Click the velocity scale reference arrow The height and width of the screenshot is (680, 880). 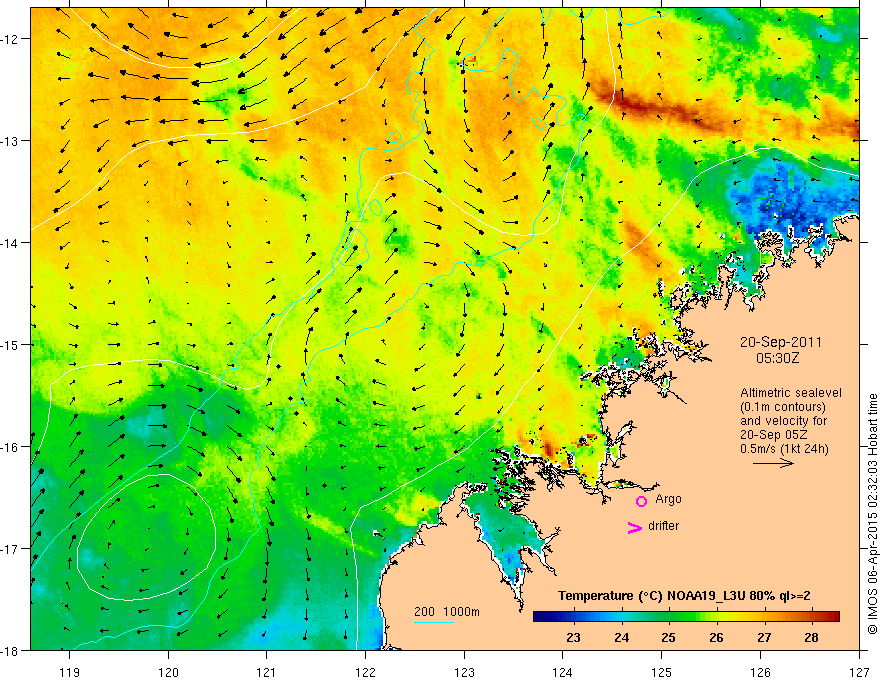[x=773, y=463]
